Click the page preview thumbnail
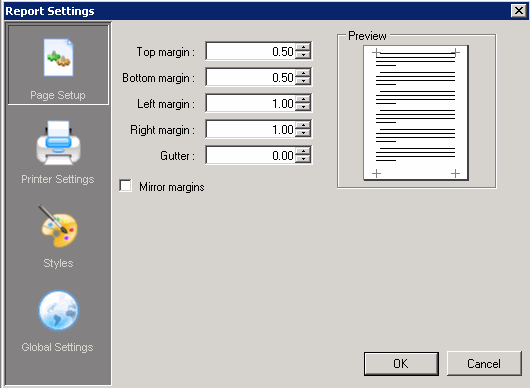The width and height of the screenshot is (530, 388). [416, 113]
